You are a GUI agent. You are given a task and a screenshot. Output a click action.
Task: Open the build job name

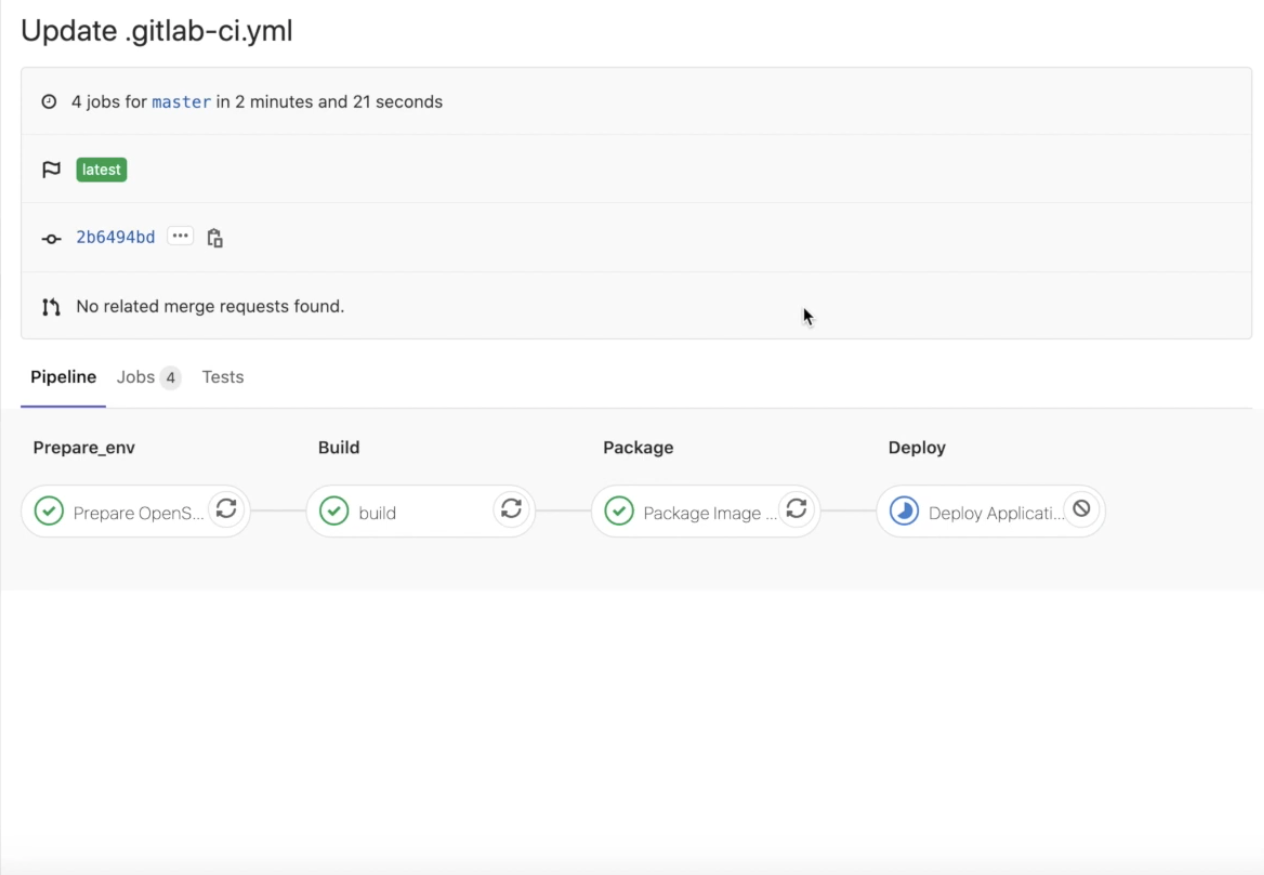pos(377,513)
